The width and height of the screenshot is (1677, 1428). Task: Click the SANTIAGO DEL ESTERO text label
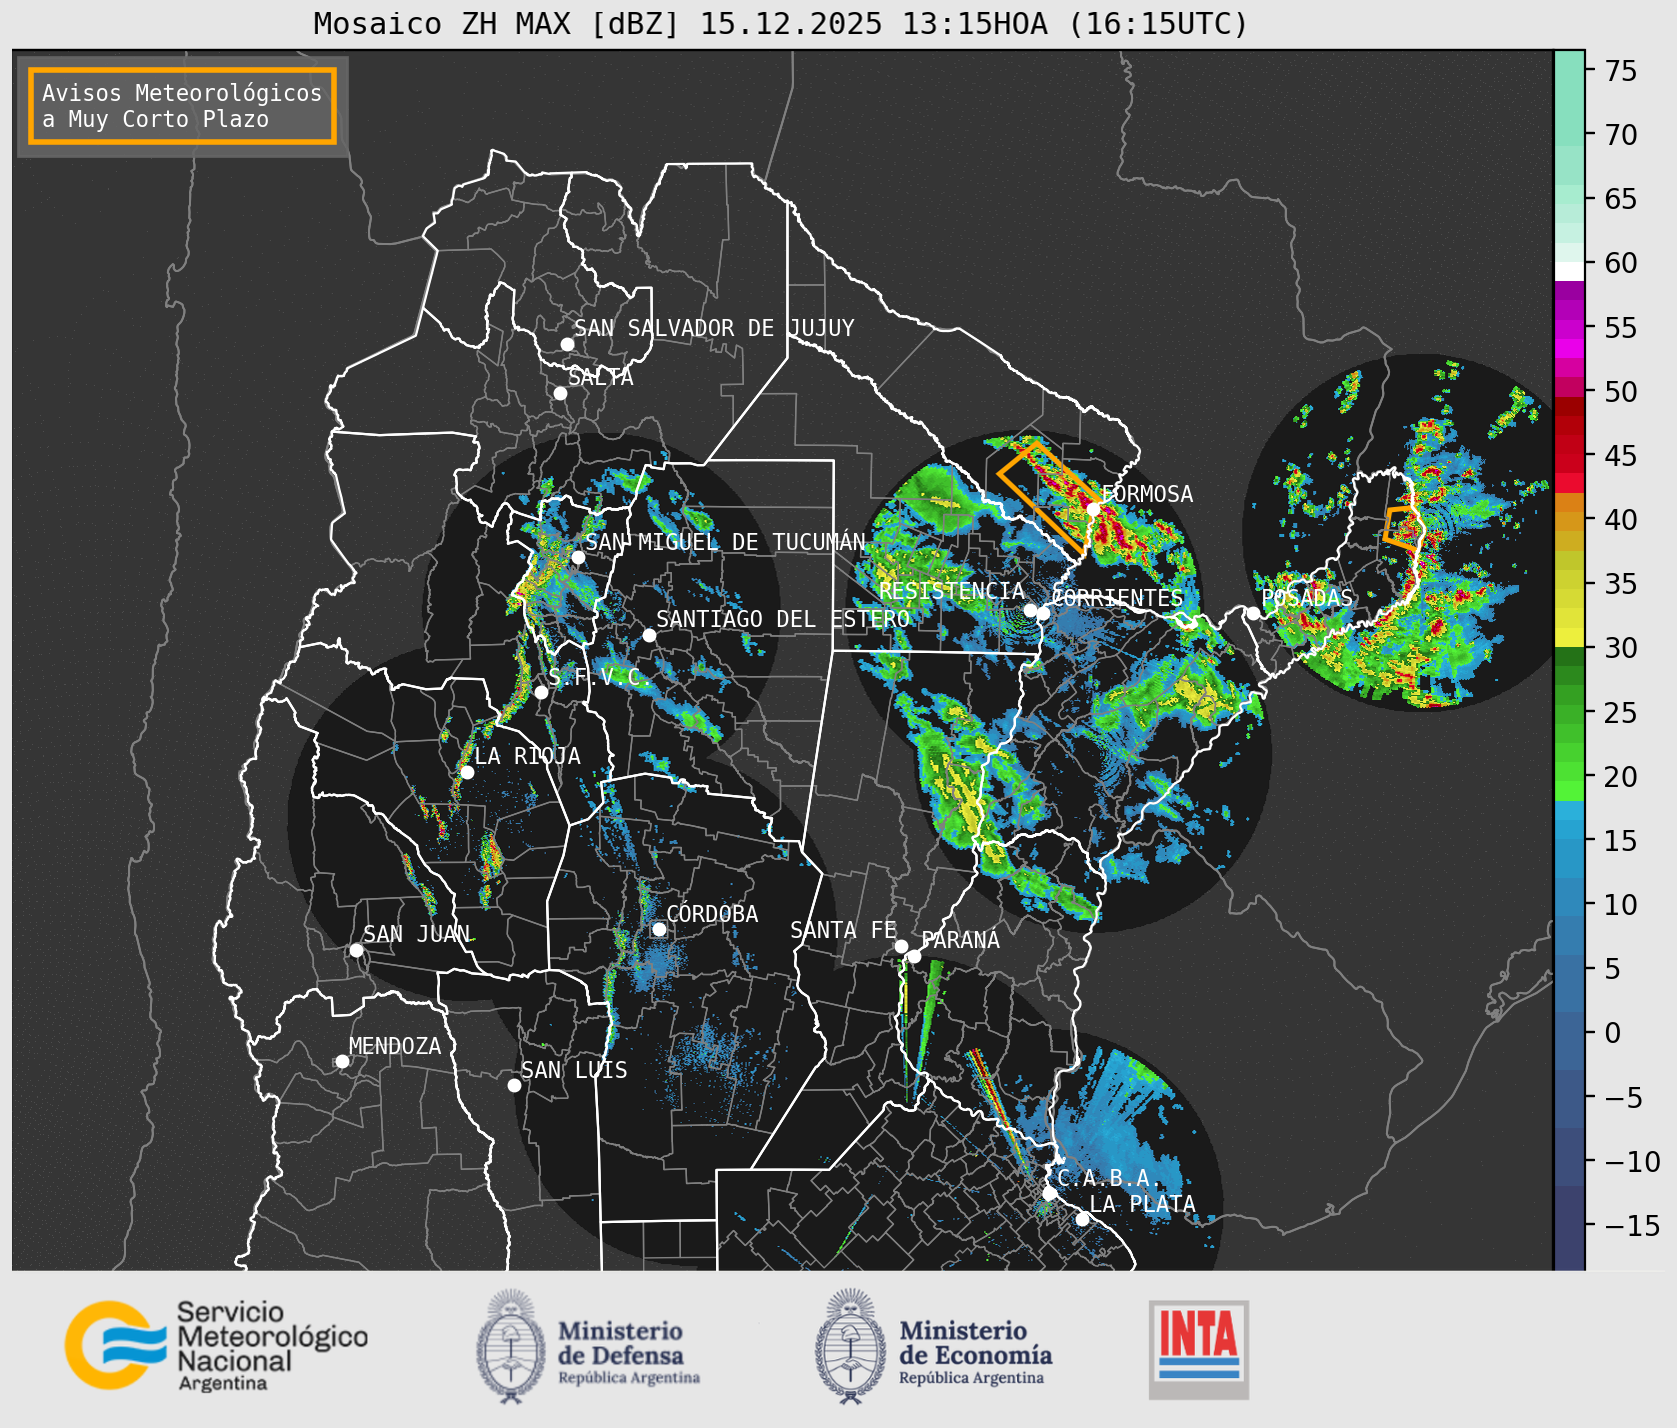coord(783,619)
